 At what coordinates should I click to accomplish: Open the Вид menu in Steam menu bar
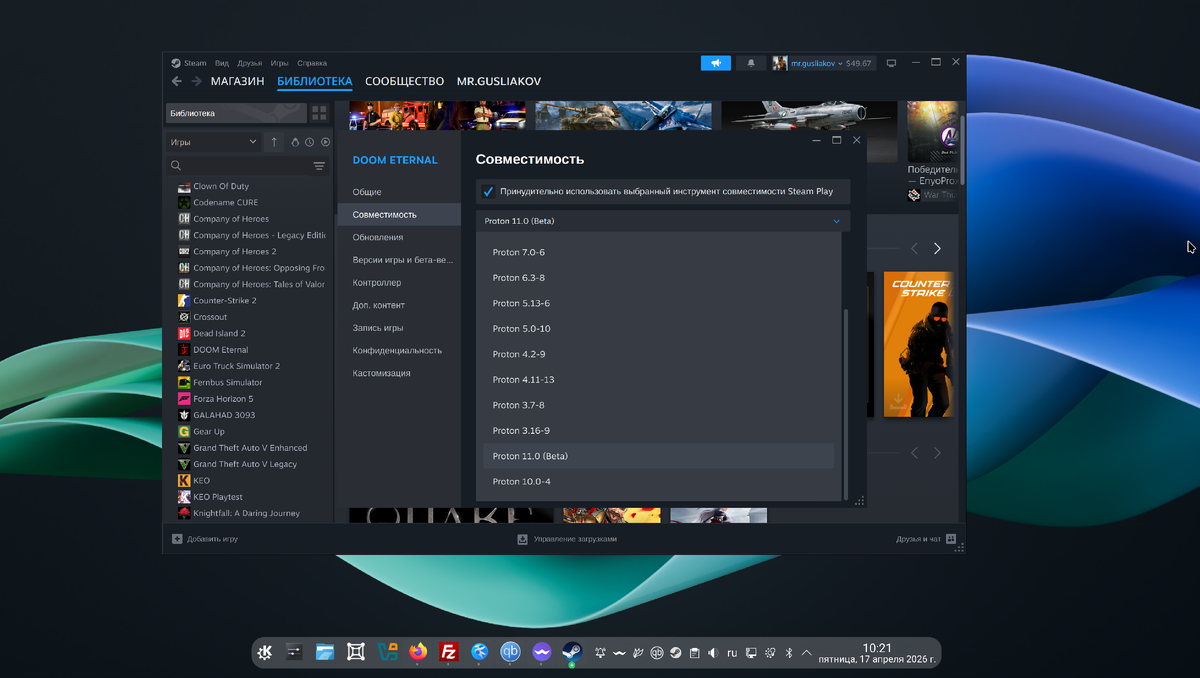pos(220,62)
